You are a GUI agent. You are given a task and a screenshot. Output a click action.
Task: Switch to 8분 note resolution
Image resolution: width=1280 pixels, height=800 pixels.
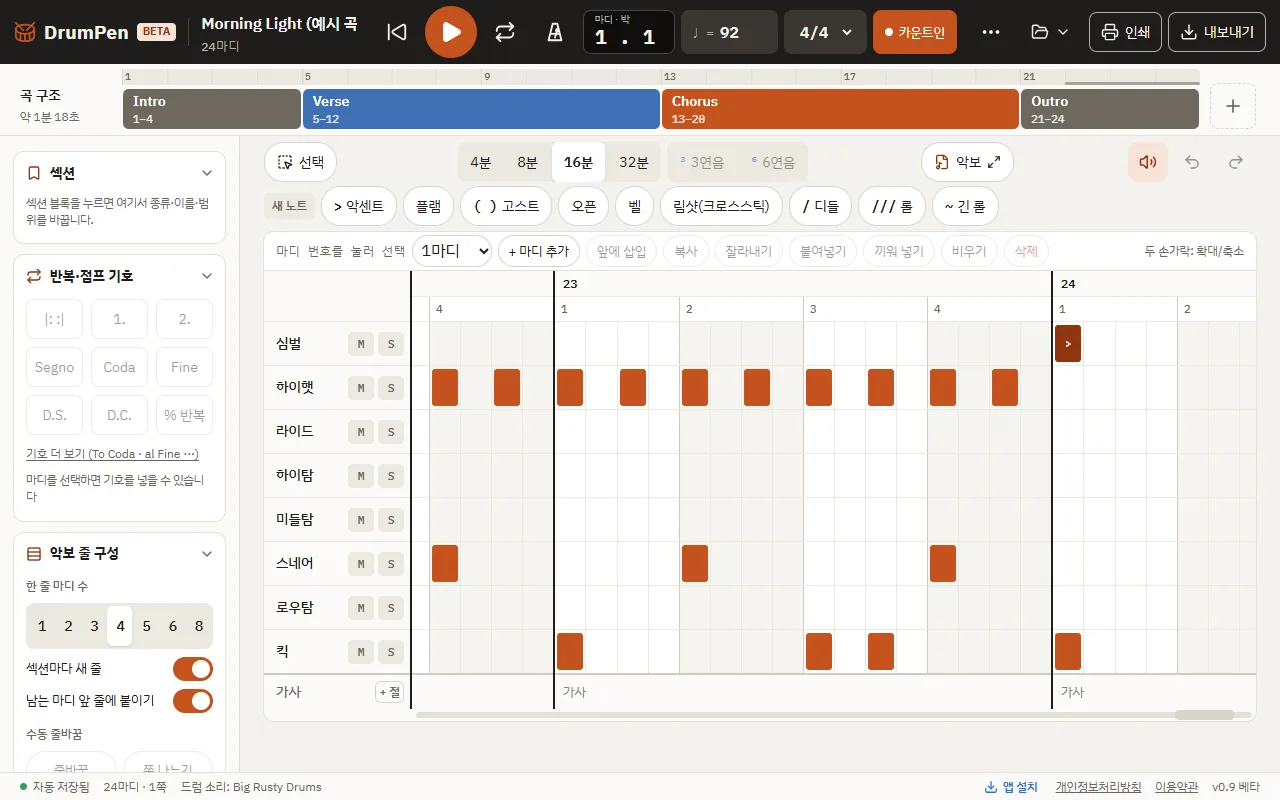click(527, 162)
